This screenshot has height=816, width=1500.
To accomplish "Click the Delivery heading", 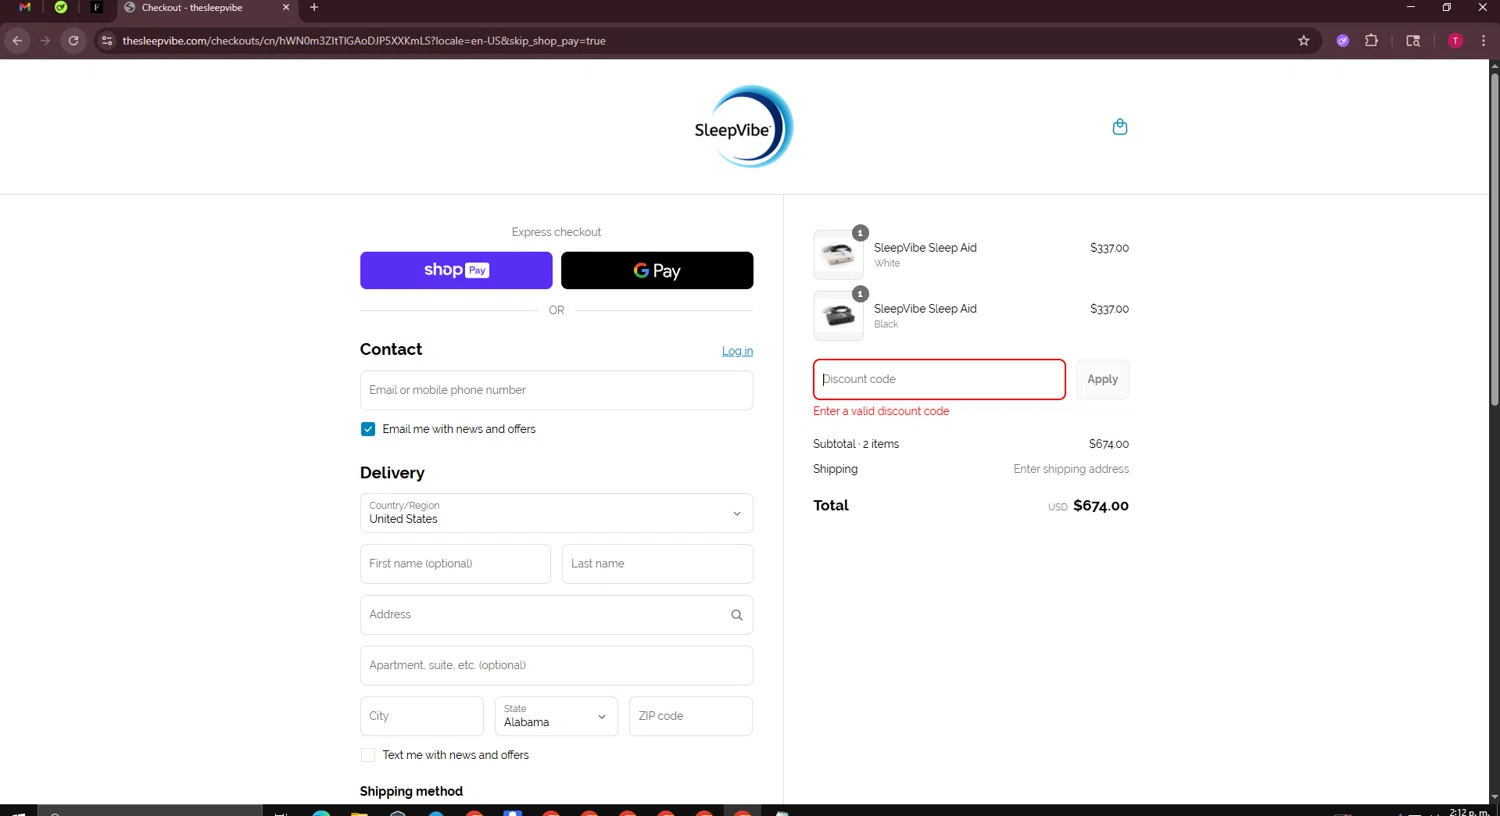I will click(x=392, y=473).
